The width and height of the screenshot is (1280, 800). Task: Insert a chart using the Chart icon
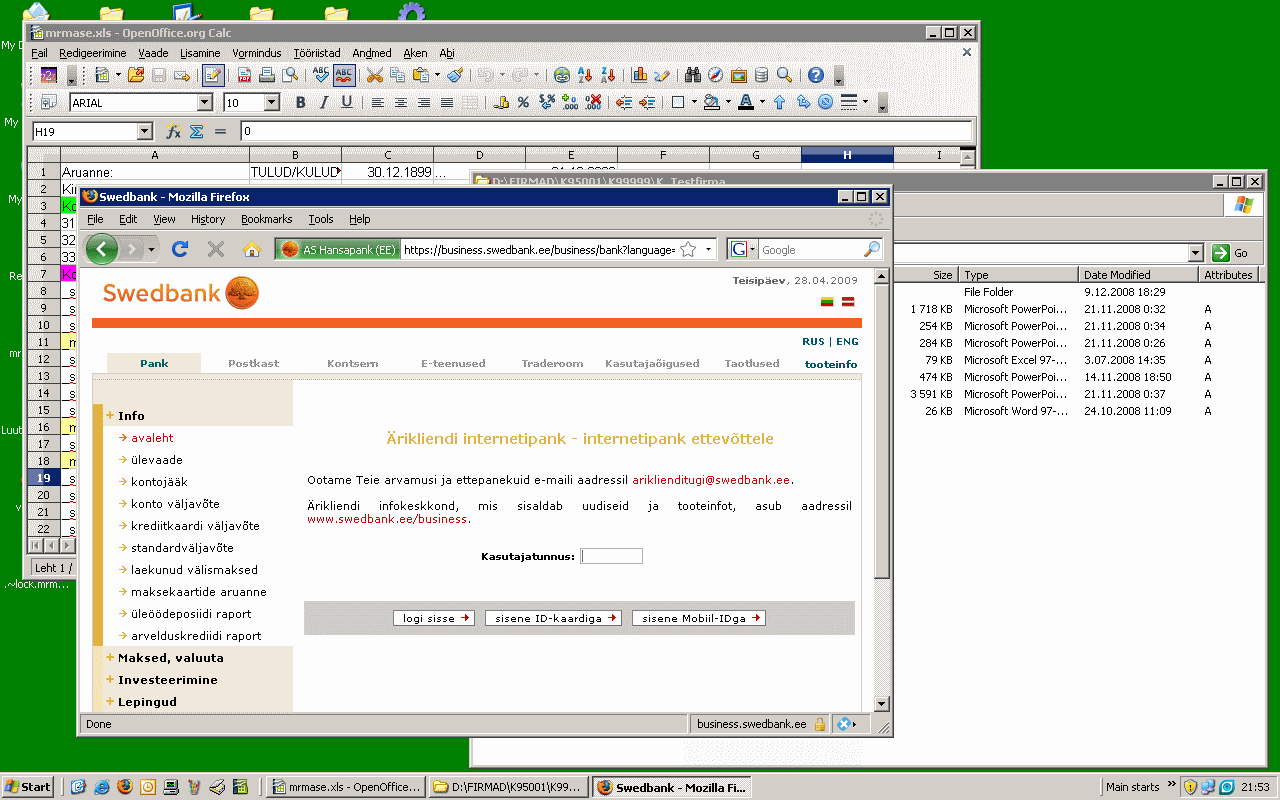point(640,75)
